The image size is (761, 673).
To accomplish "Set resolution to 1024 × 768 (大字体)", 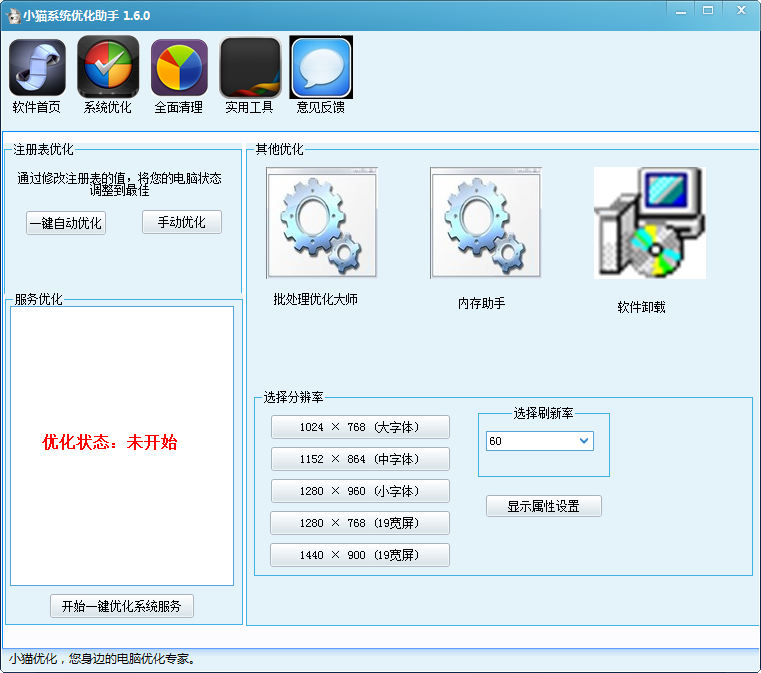I will pos(360,427).
